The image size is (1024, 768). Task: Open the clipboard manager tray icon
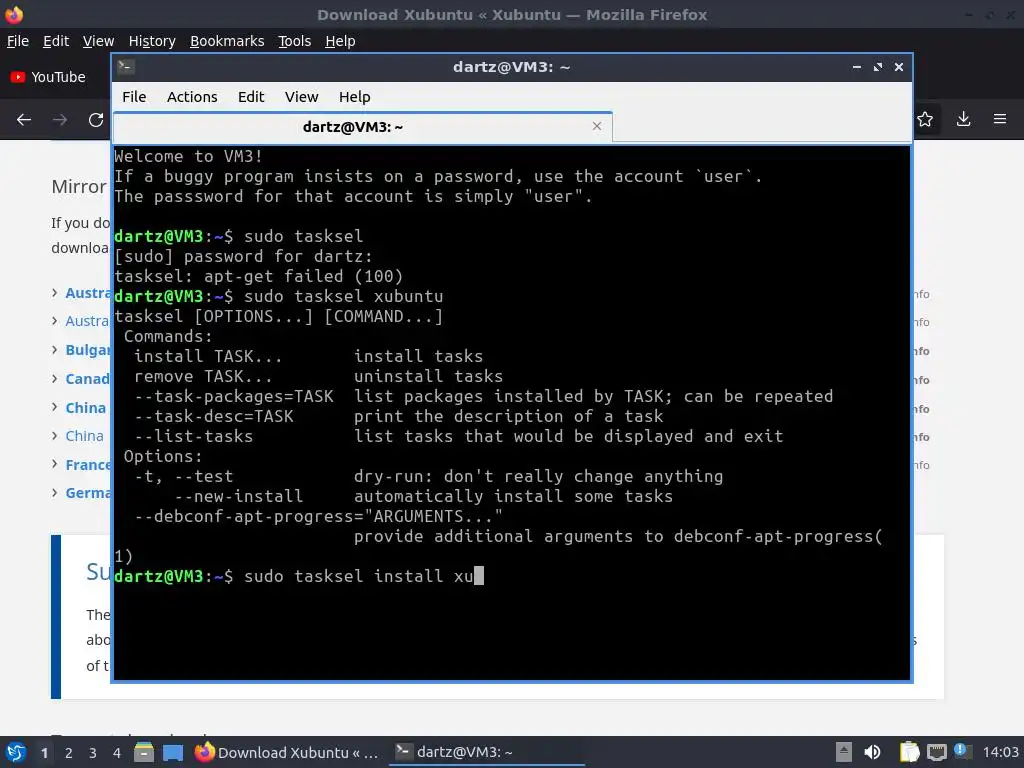(909, 752)
